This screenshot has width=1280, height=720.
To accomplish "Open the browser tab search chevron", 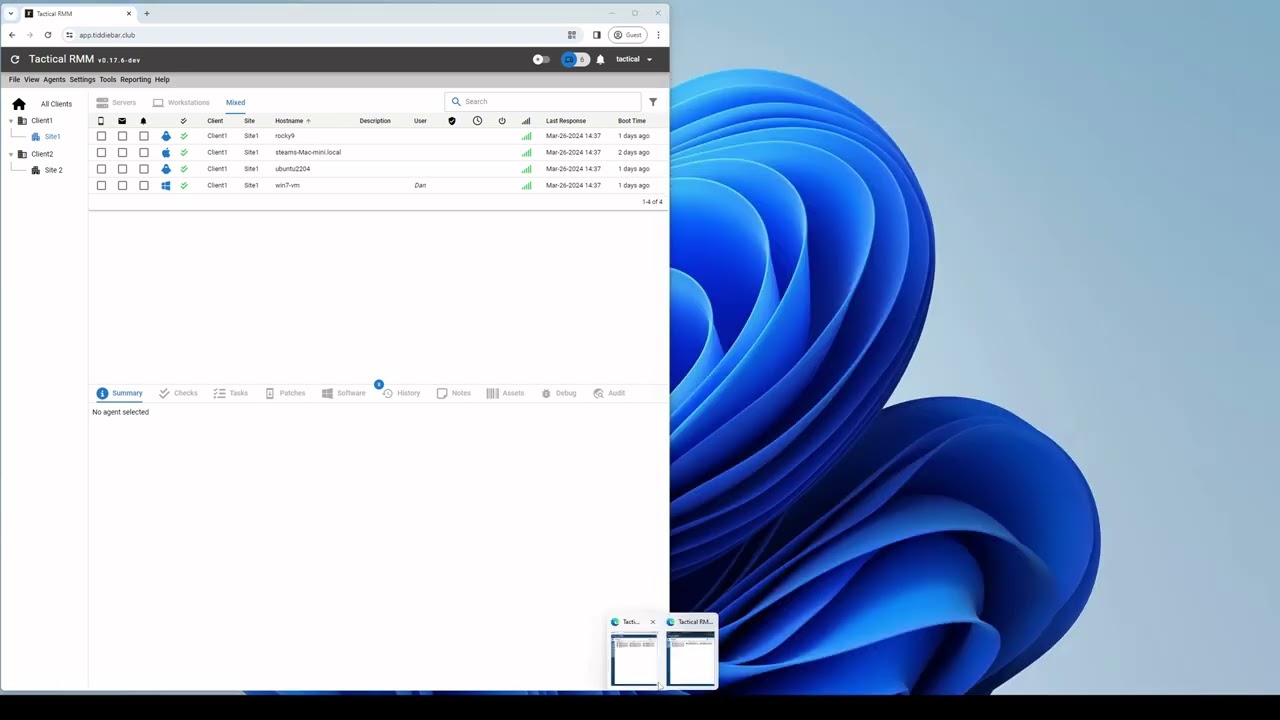I will 11,14.
